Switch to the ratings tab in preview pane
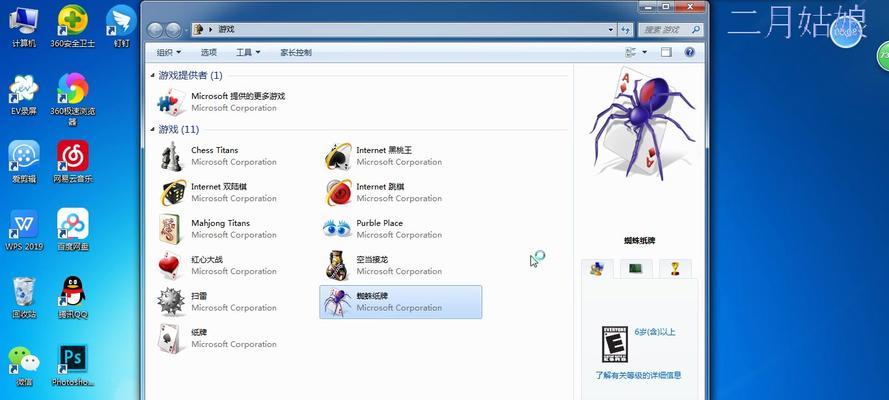889x400 pixels. click(597, 269)
